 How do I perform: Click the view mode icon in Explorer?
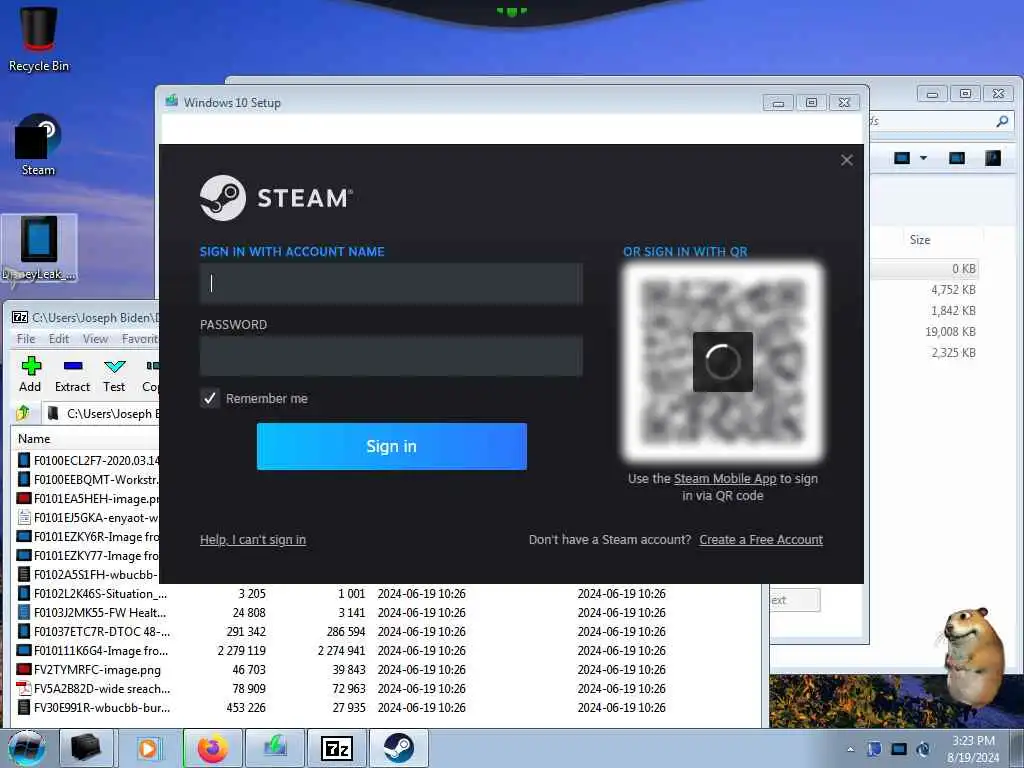[902, 158]
